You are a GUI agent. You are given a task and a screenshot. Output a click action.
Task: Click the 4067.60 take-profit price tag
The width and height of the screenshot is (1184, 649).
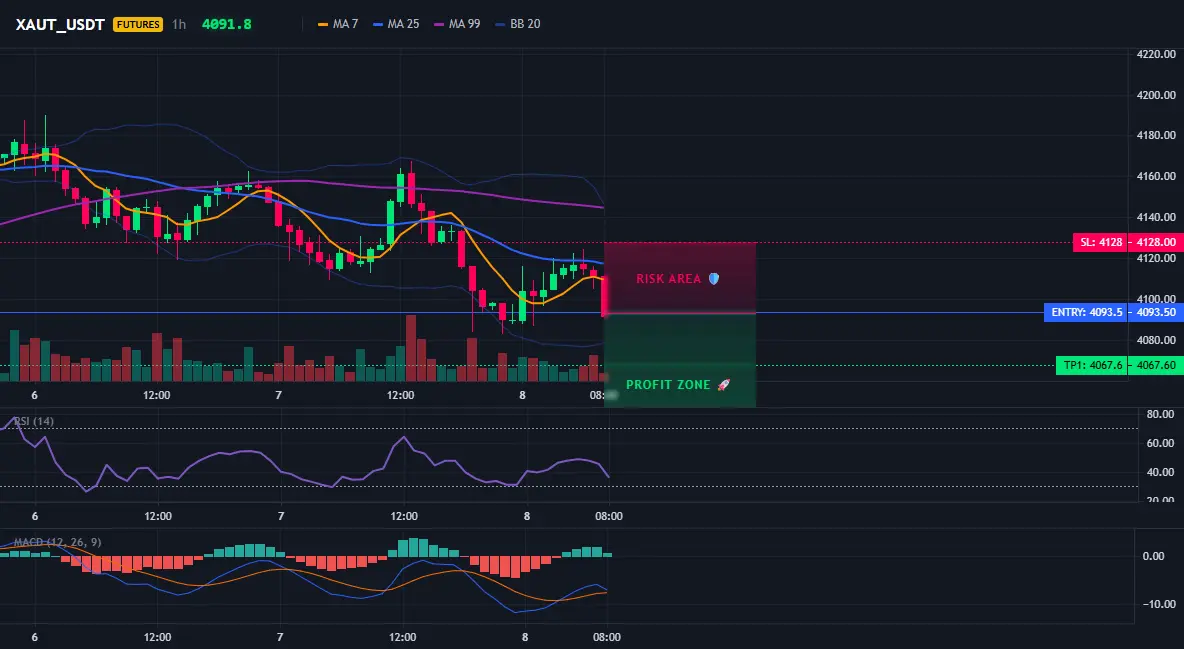1156,366
